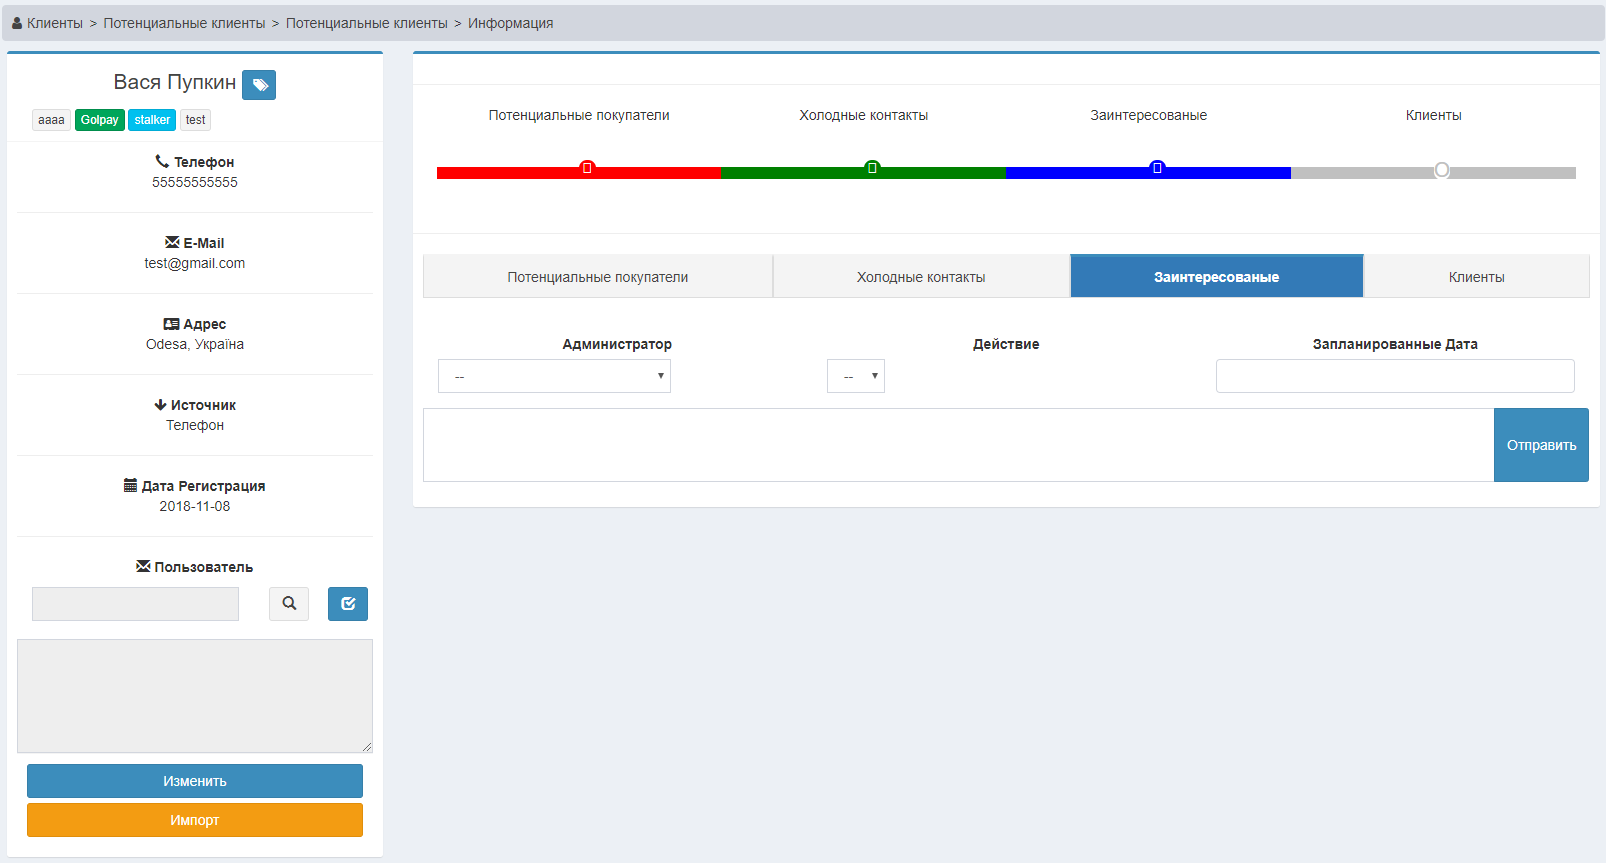Go to Клиенты in the breadcrumb
1606x863 pixels.
55,23
